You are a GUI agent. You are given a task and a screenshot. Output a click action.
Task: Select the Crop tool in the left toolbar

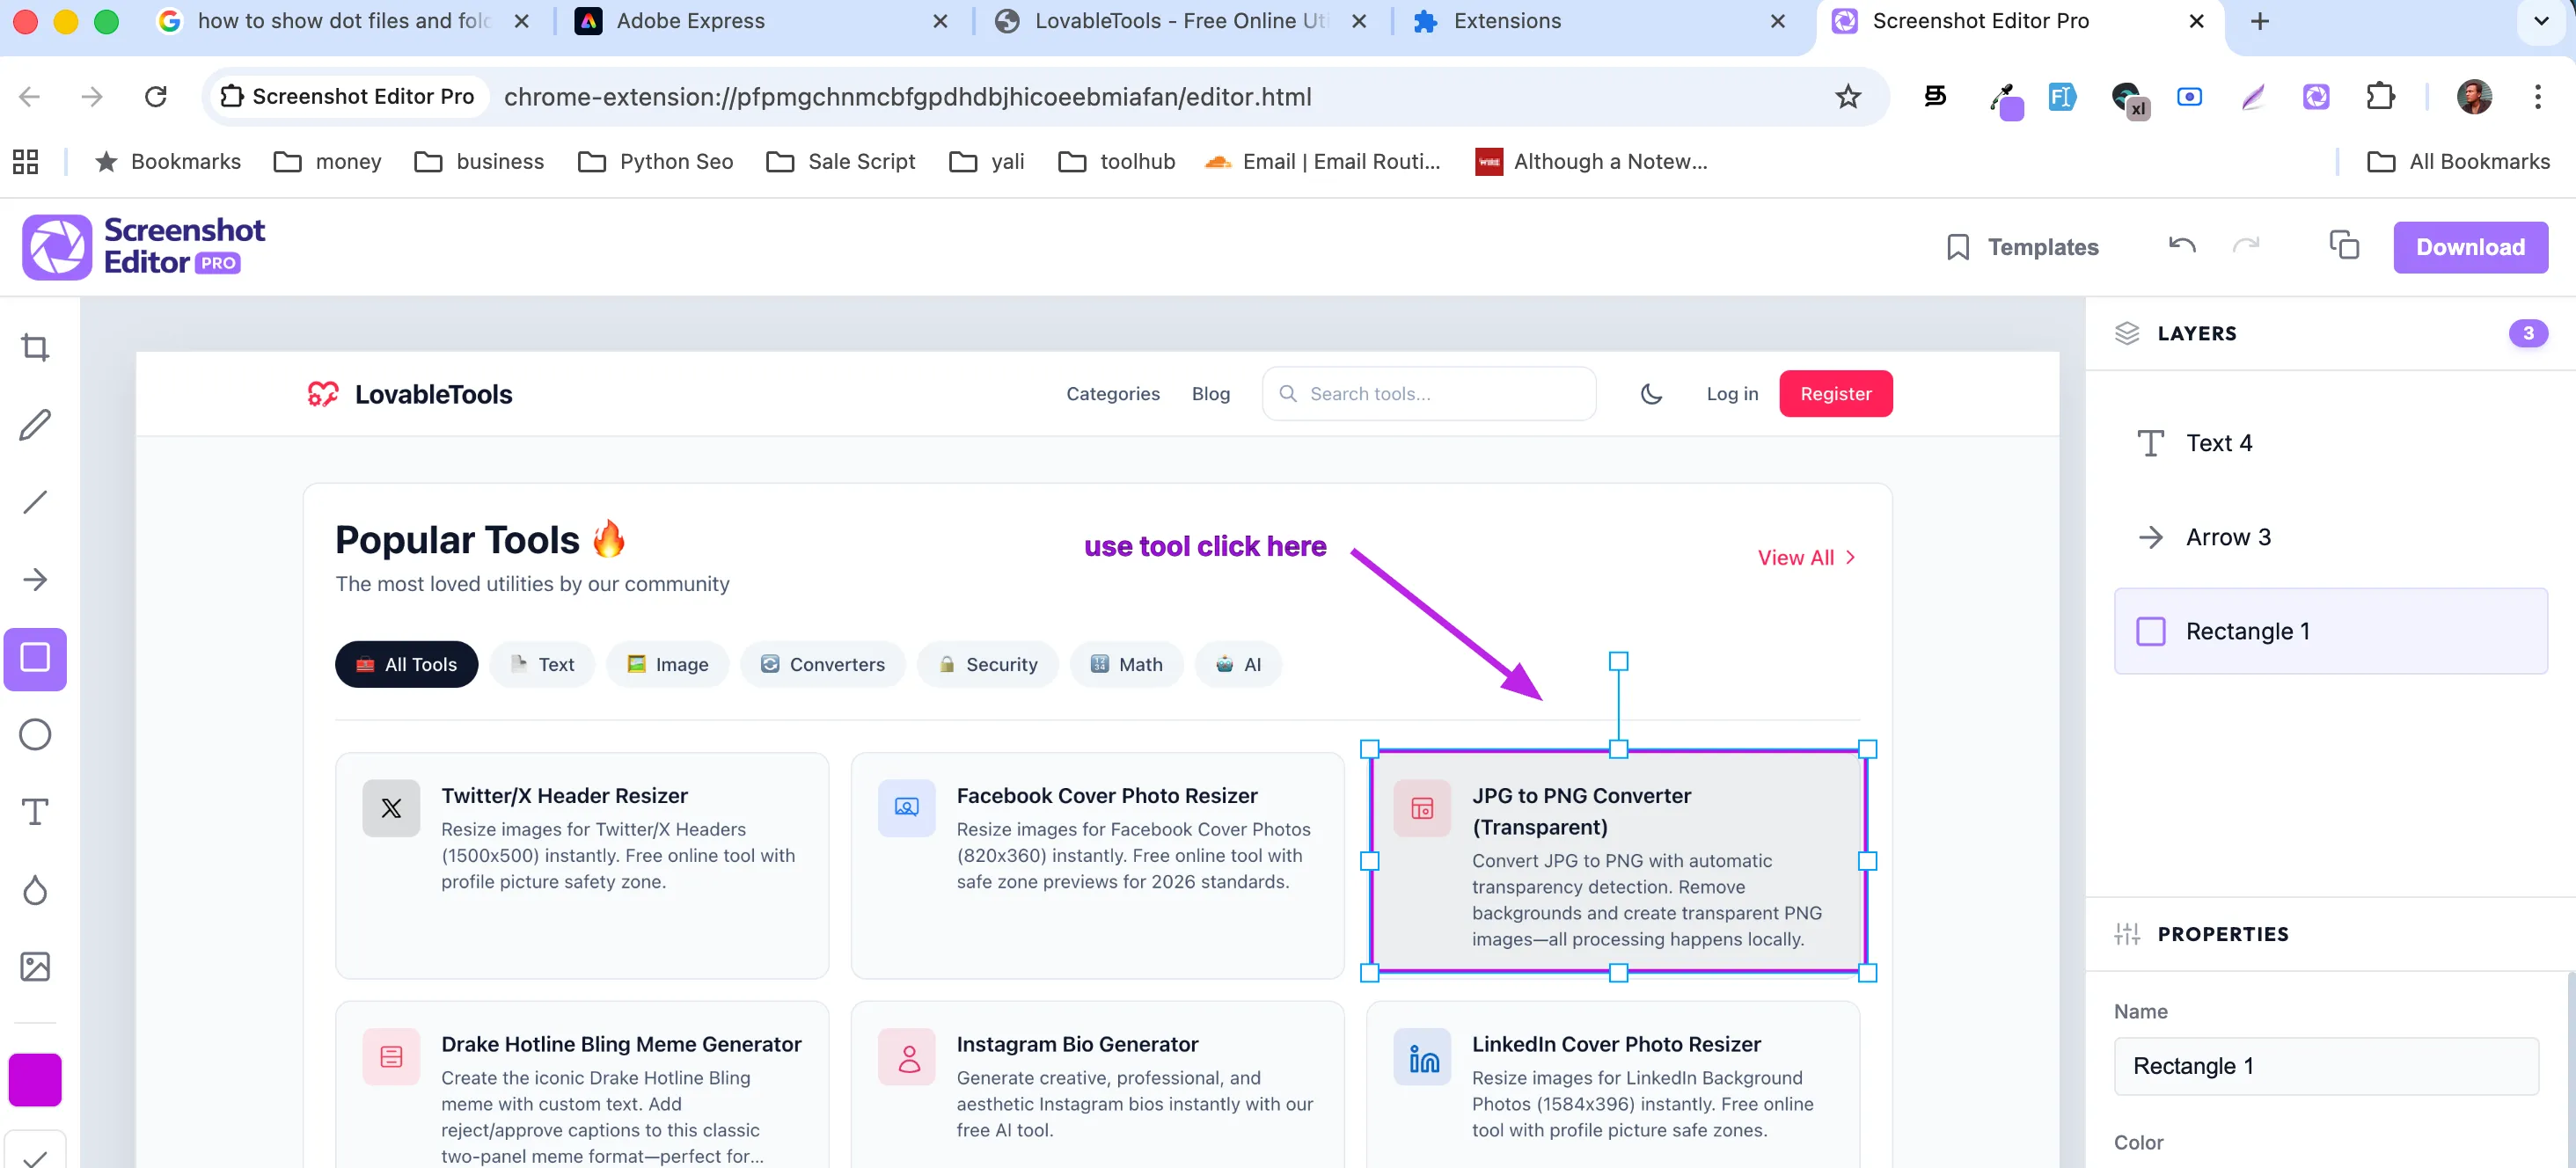pos(35,346)
